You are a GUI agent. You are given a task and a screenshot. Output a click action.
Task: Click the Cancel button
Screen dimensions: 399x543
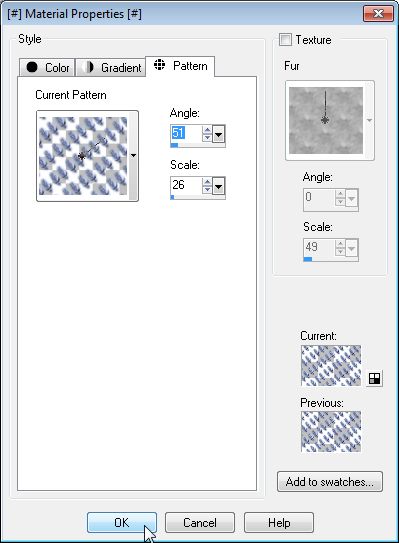click(200, 523)
